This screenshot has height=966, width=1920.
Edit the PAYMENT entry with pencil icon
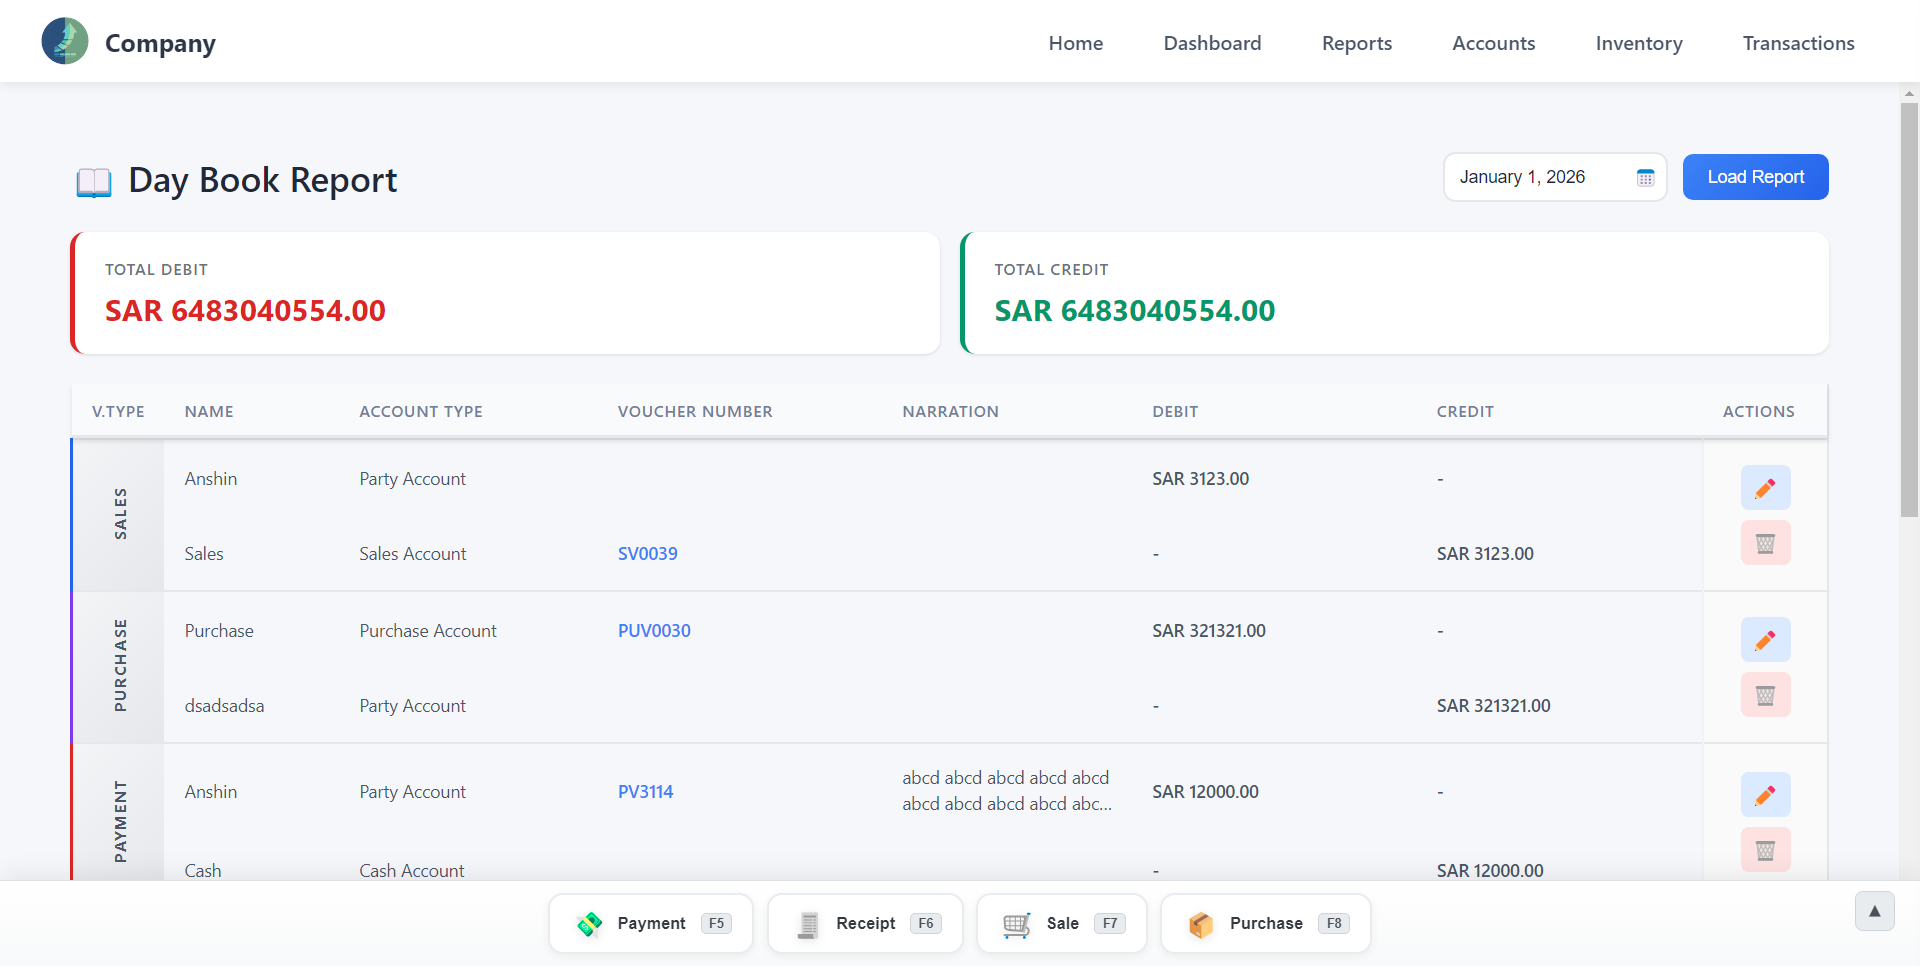point(1765,795)
